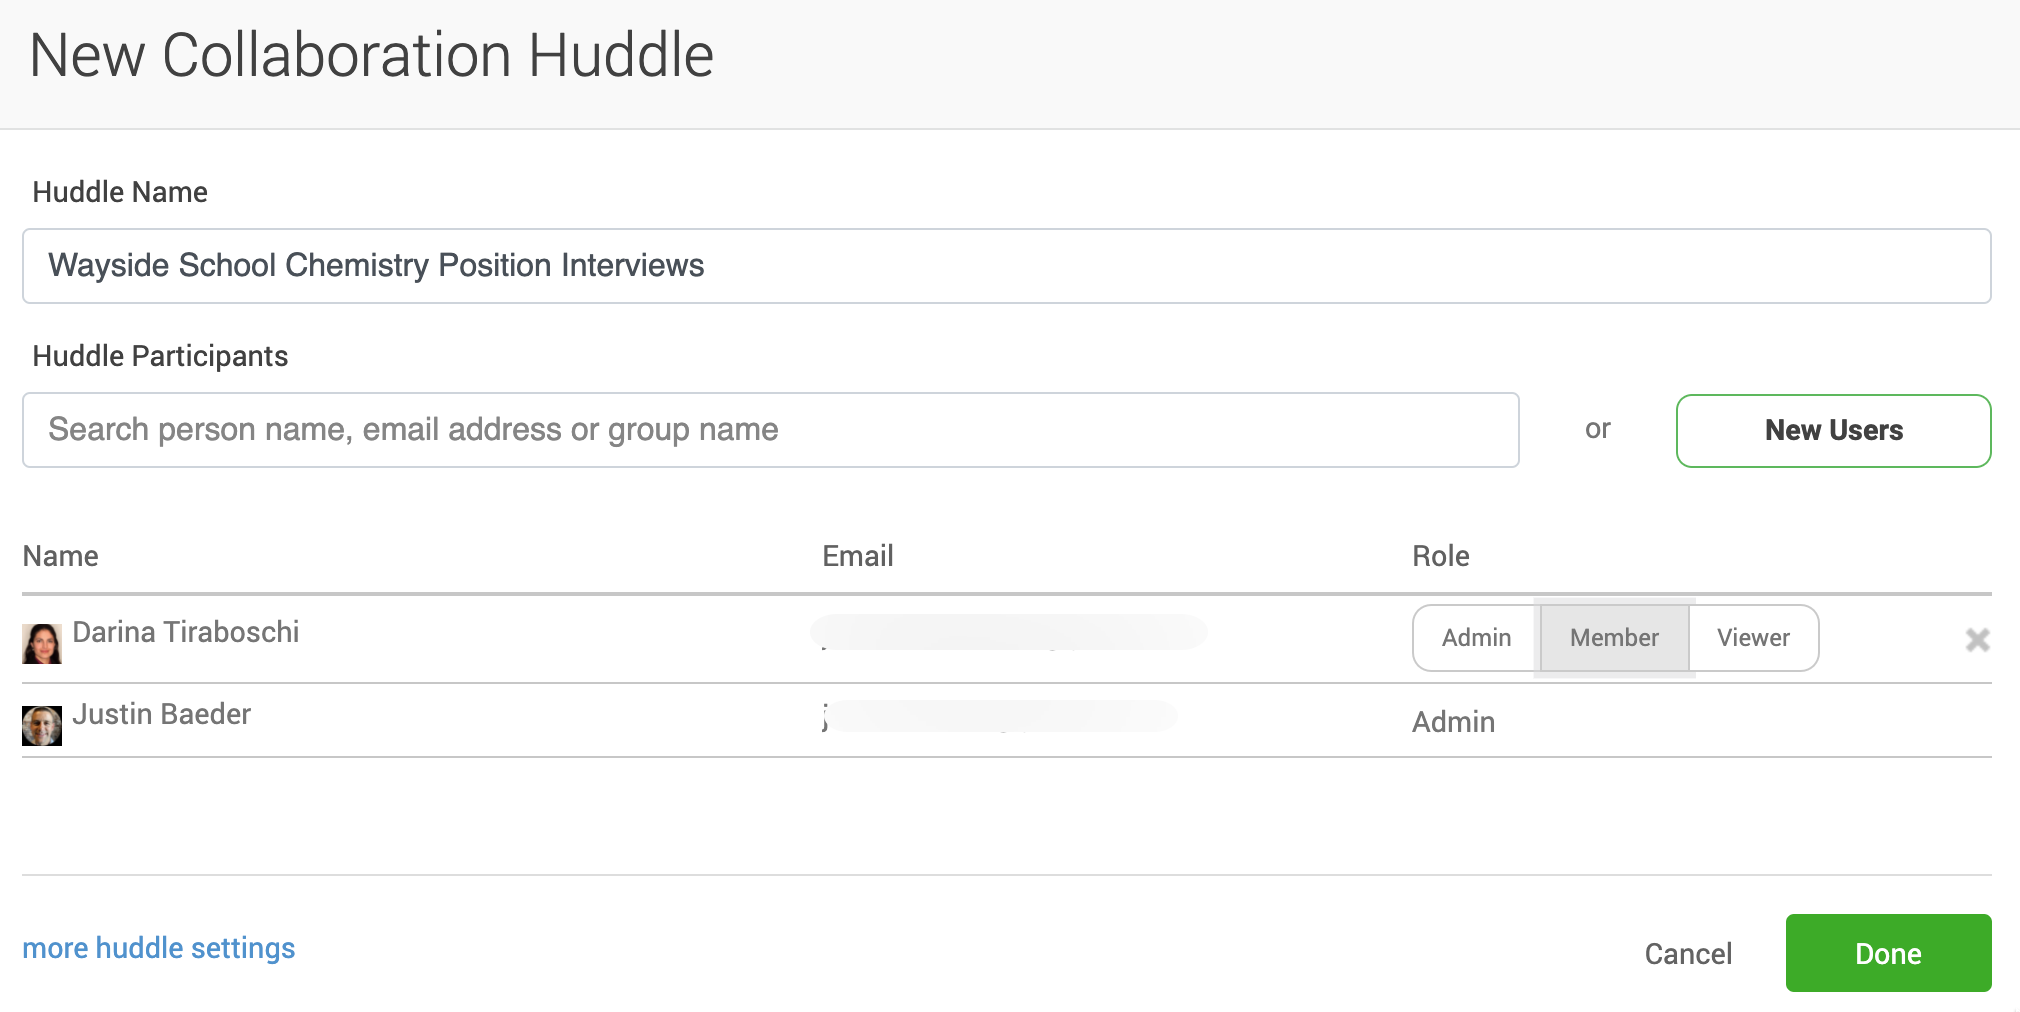Choose Viewer role for Darina Tiraboschi
This screenshot has width=2020, height=1012.
click(x=1753, y=638)
